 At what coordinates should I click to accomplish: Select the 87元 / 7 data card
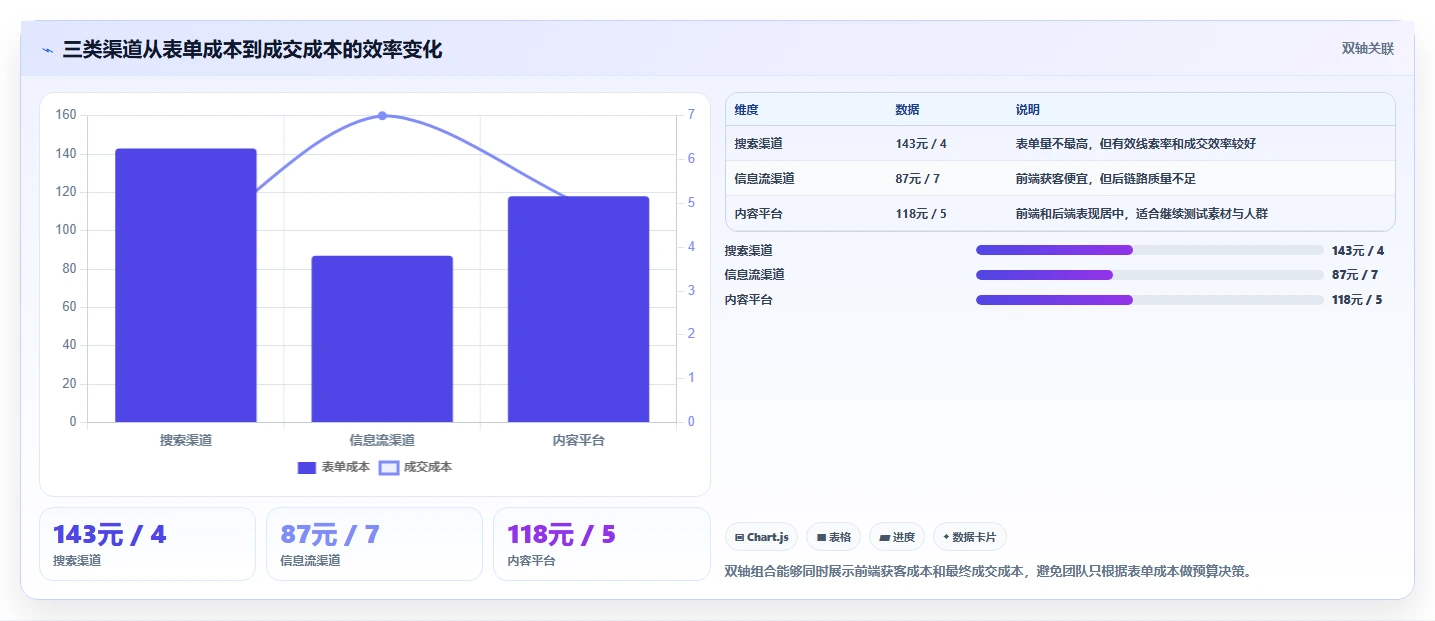[x=374, y=544]
